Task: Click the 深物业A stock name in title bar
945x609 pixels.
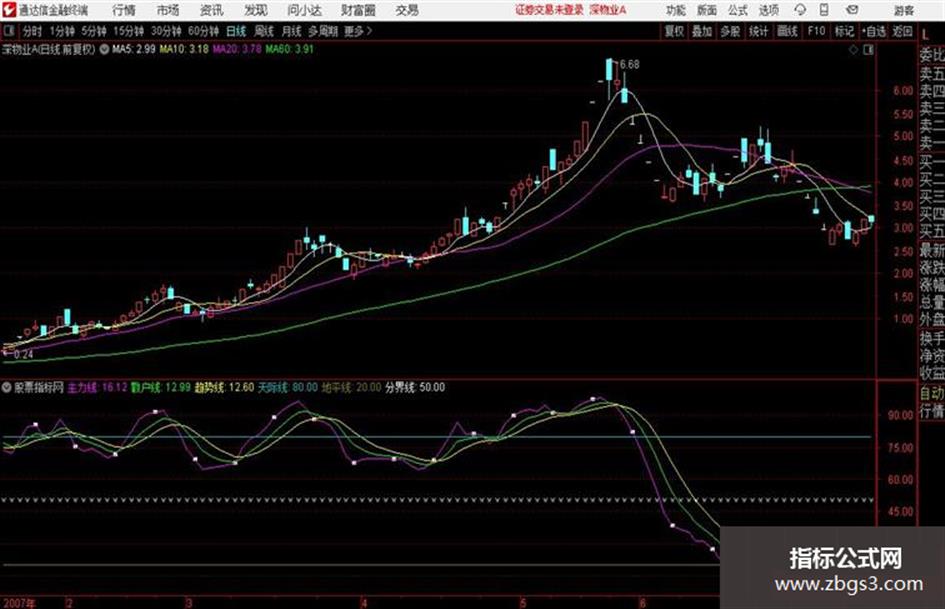Action: click(x=608, y=10)
